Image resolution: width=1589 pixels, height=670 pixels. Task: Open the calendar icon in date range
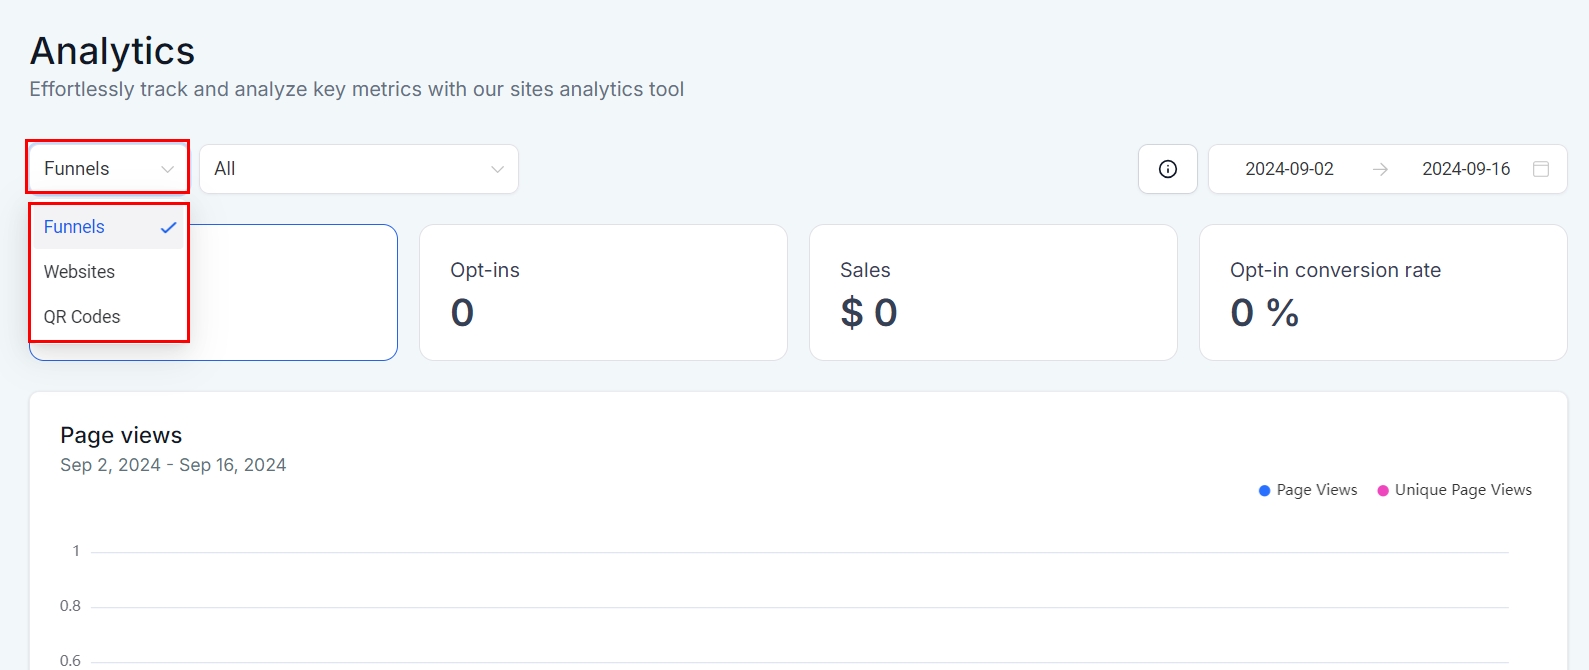[1541, 169]
